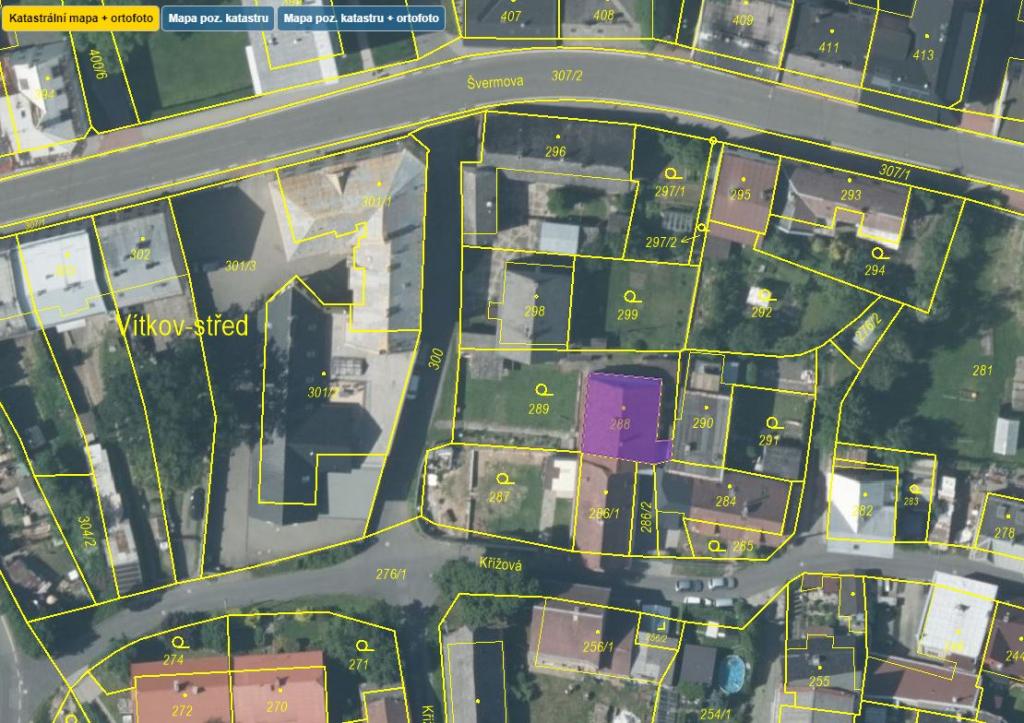
Task: Click the purple highlighted parcel 288
Action: (x=621, y=417)
